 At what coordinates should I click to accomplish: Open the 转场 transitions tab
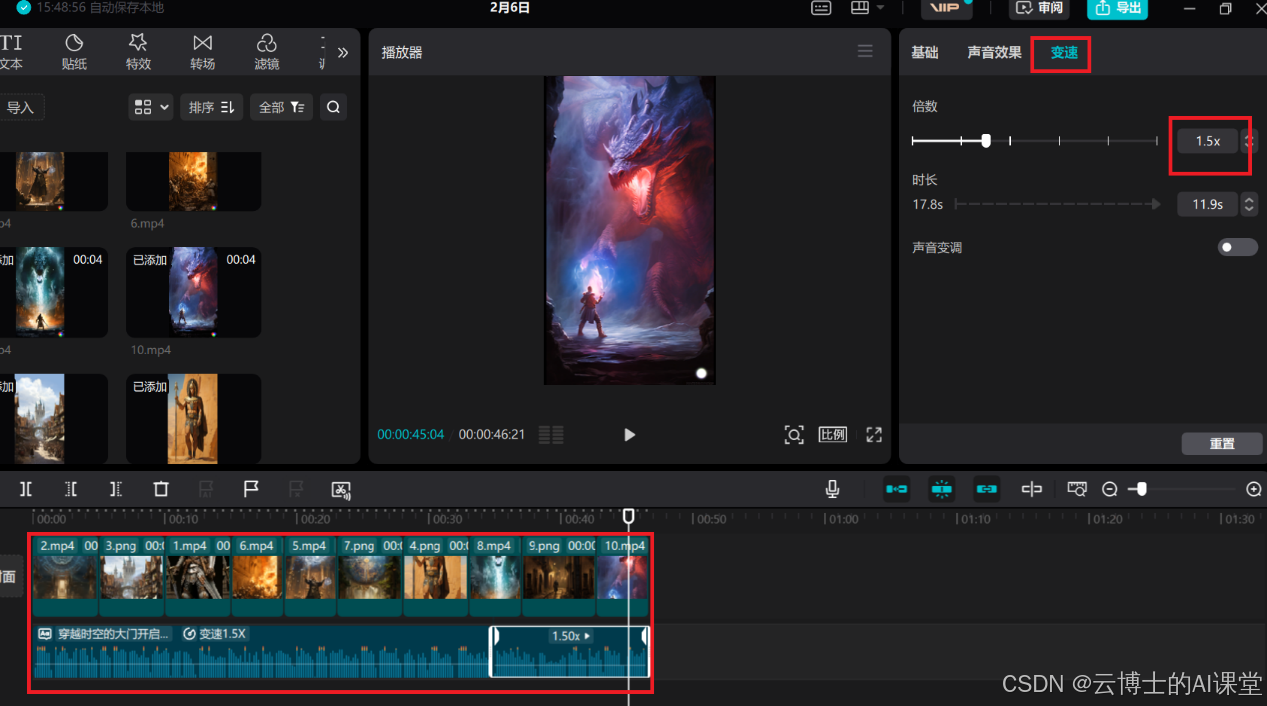203,52
